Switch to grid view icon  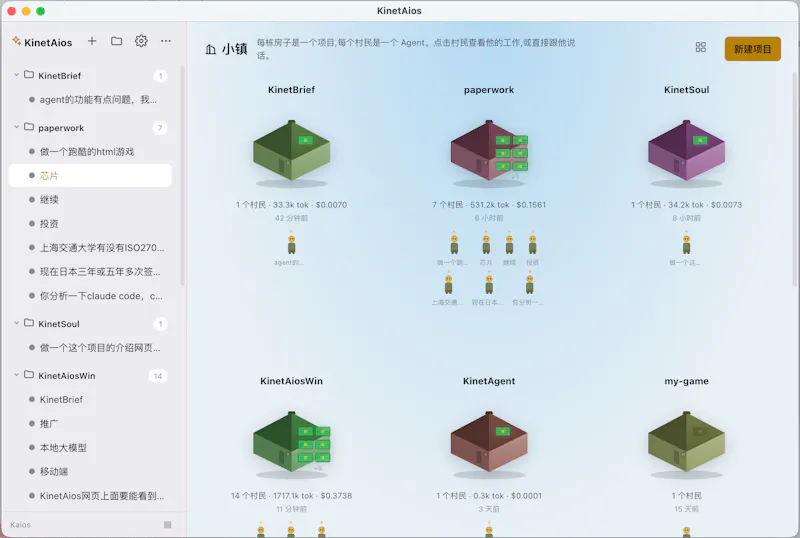[701, 47]
